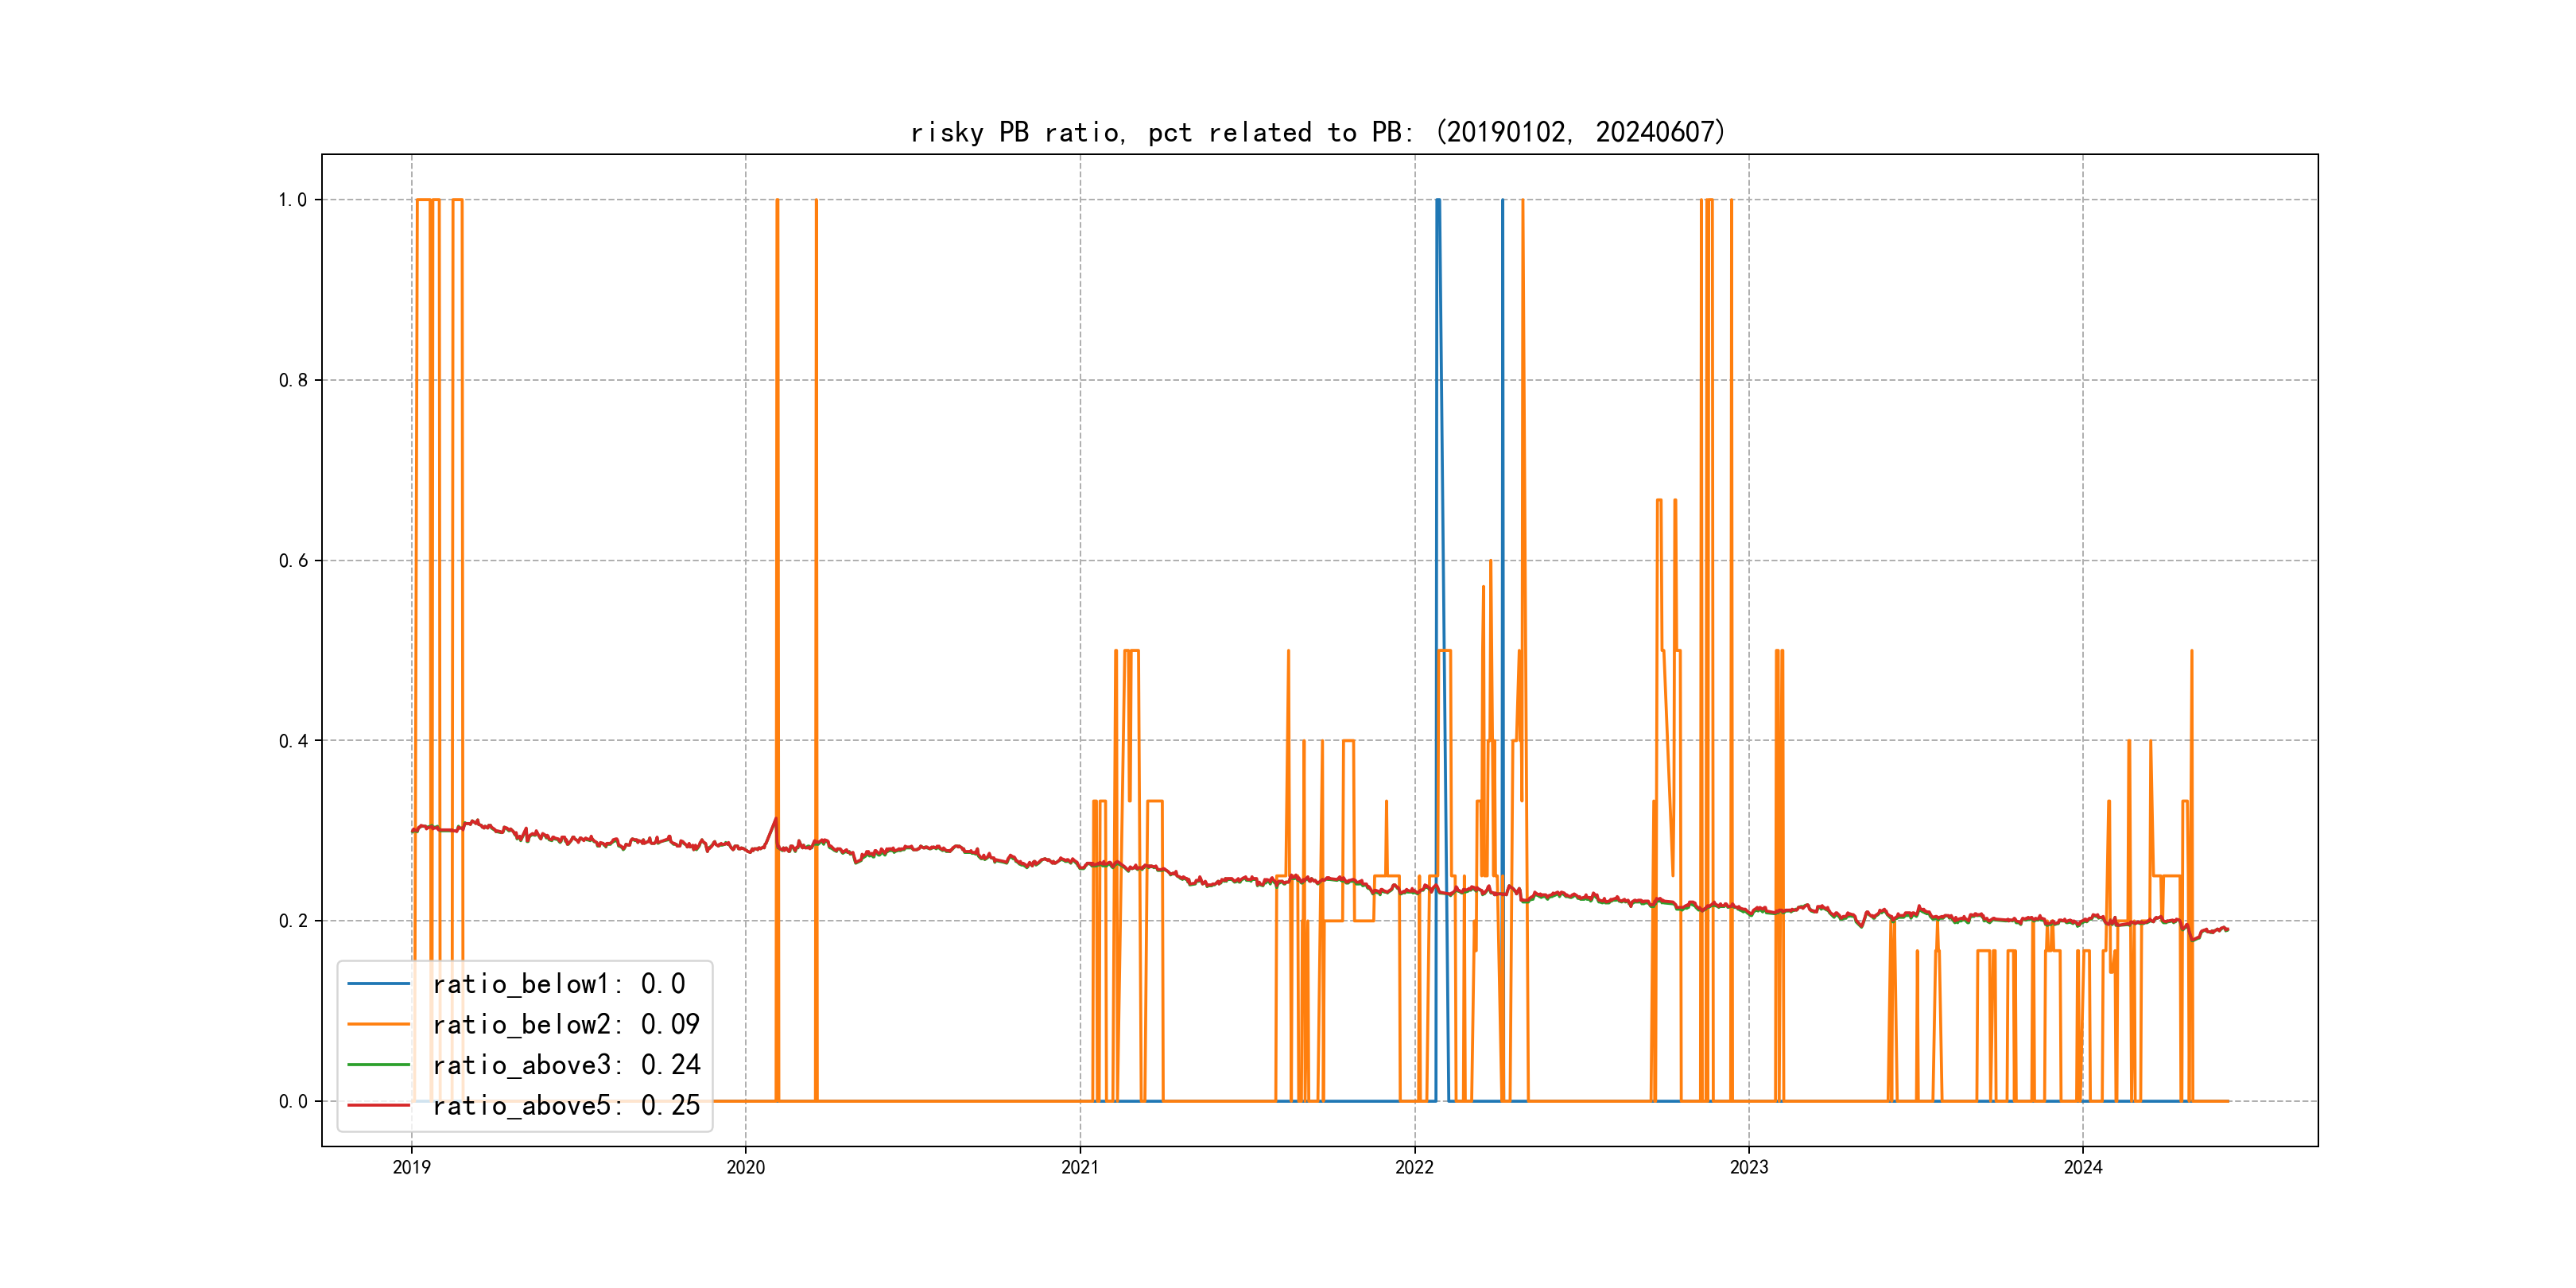Click the 0.8 y-axis tick label
This screenshot has height=1288, width=2576.
(x=292, y=380)
